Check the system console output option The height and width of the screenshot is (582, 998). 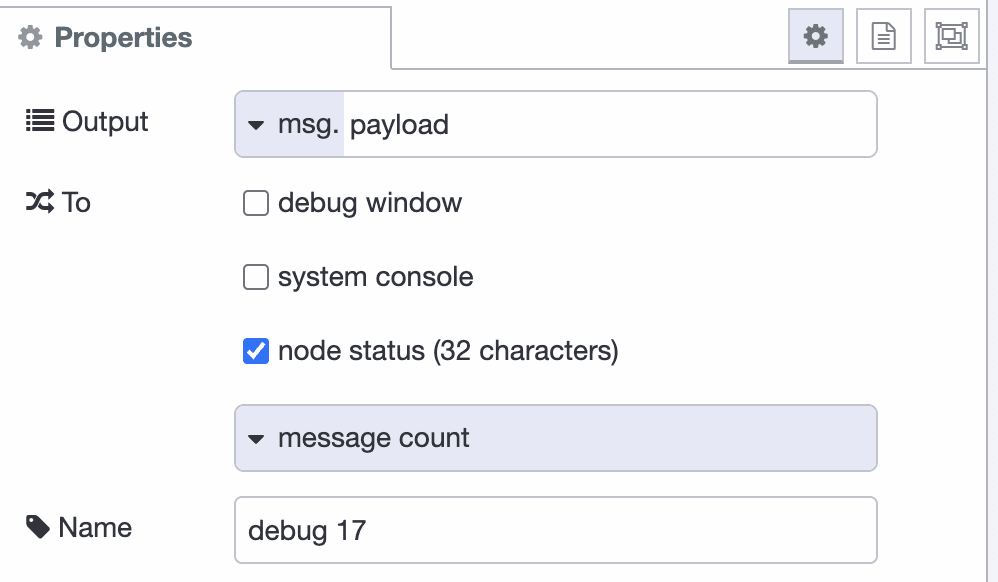(x=256, y=277)
